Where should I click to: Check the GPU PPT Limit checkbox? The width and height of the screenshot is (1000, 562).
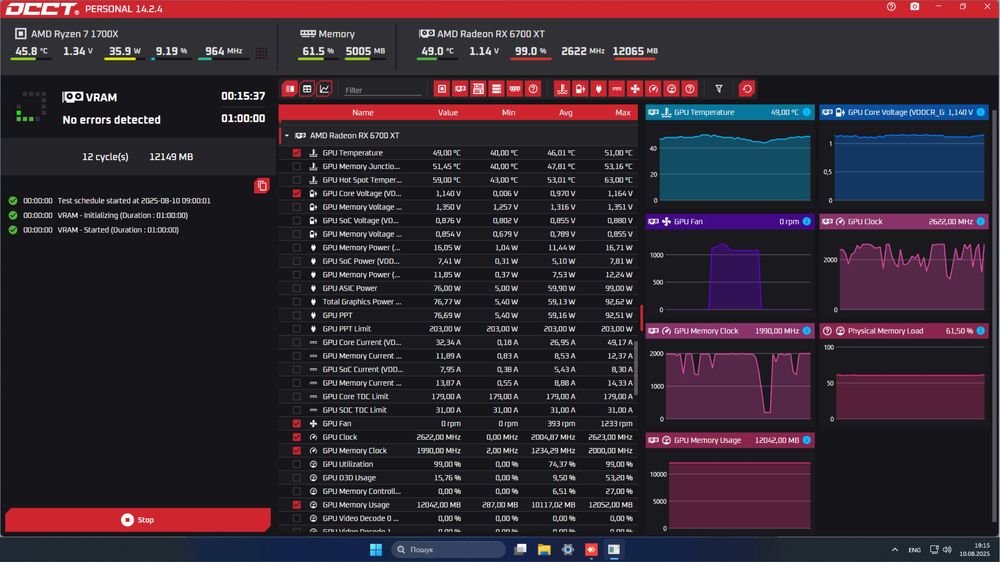[297, 329]
